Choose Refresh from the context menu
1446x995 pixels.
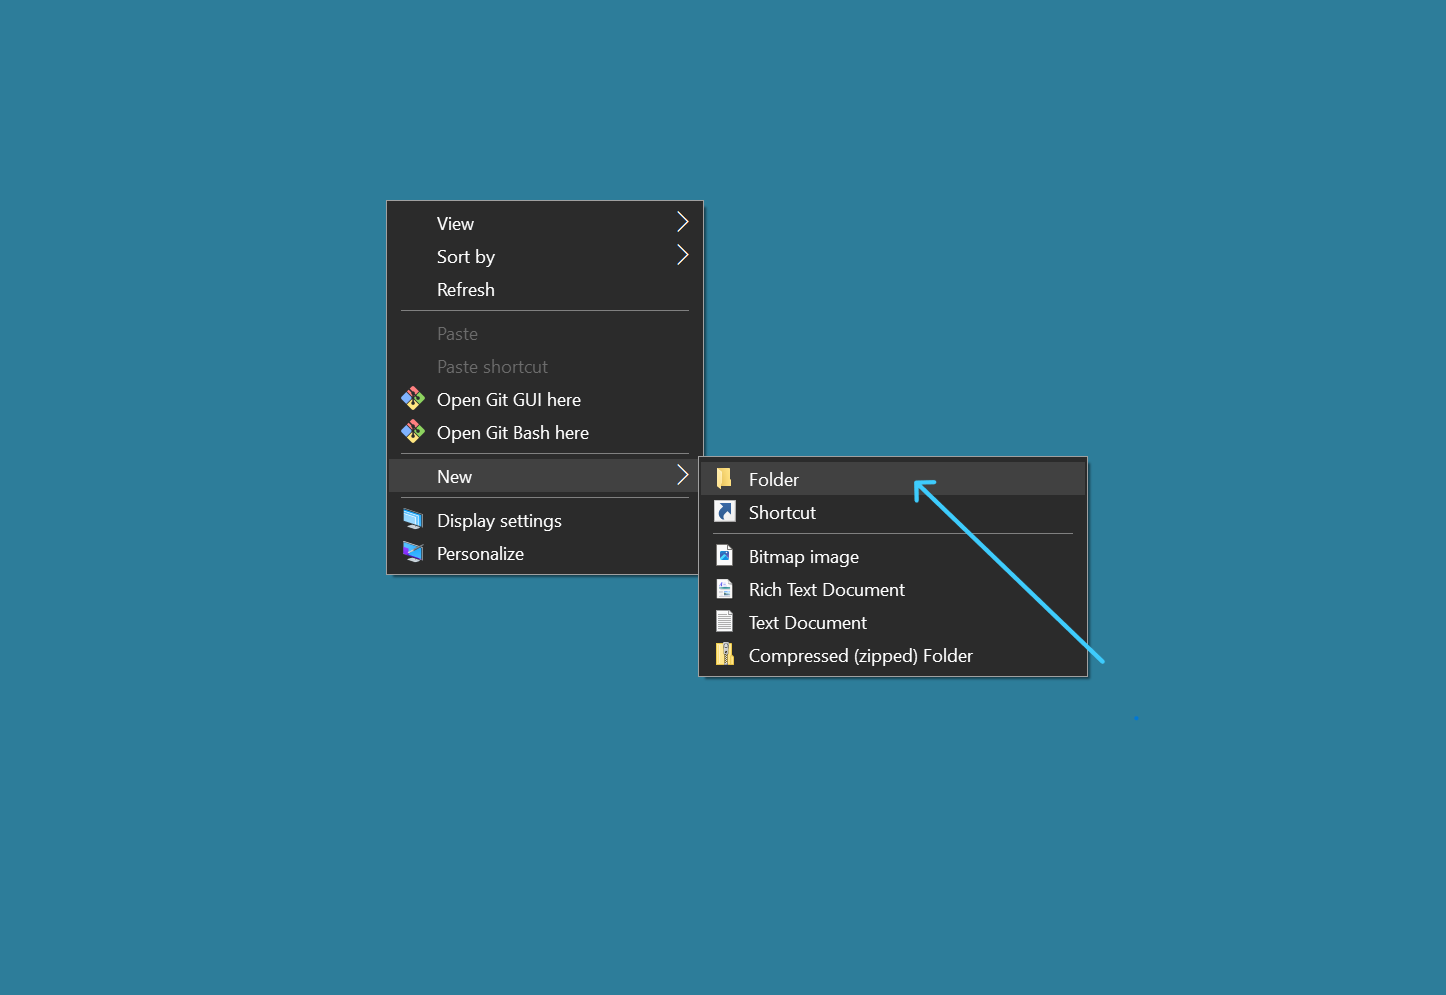point(466,290)
